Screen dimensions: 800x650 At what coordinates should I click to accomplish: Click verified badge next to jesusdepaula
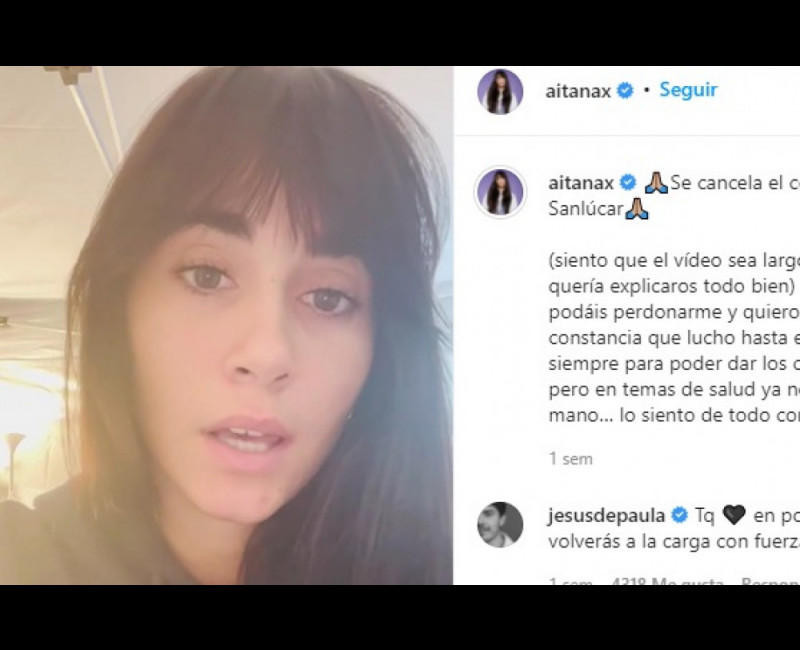(x=679, y=515)
